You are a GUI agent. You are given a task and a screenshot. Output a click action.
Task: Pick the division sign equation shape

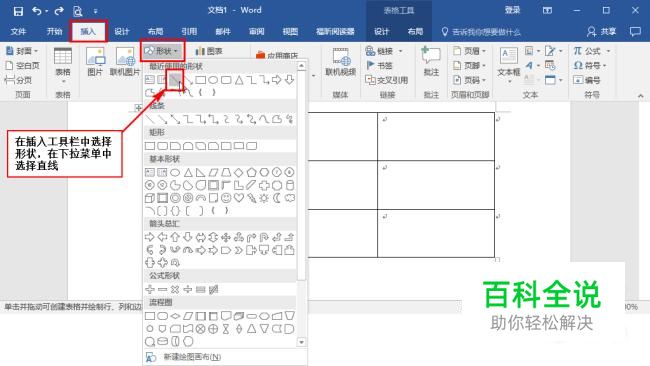point(188,289)
